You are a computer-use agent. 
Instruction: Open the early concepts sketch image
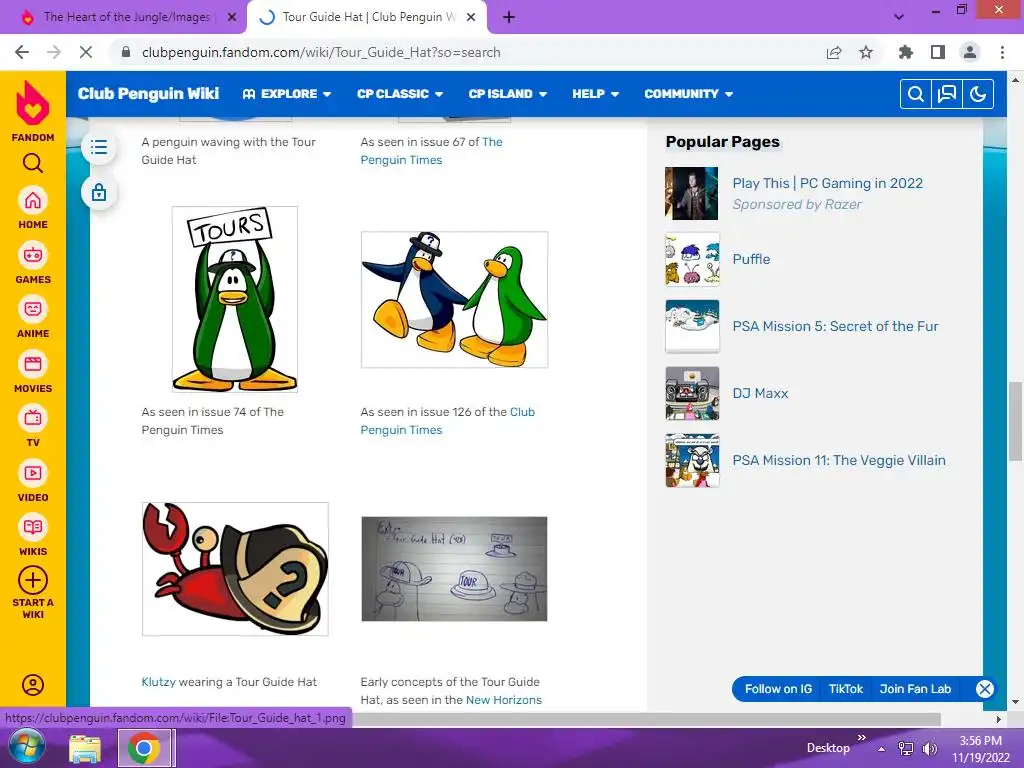pos(455,568)
